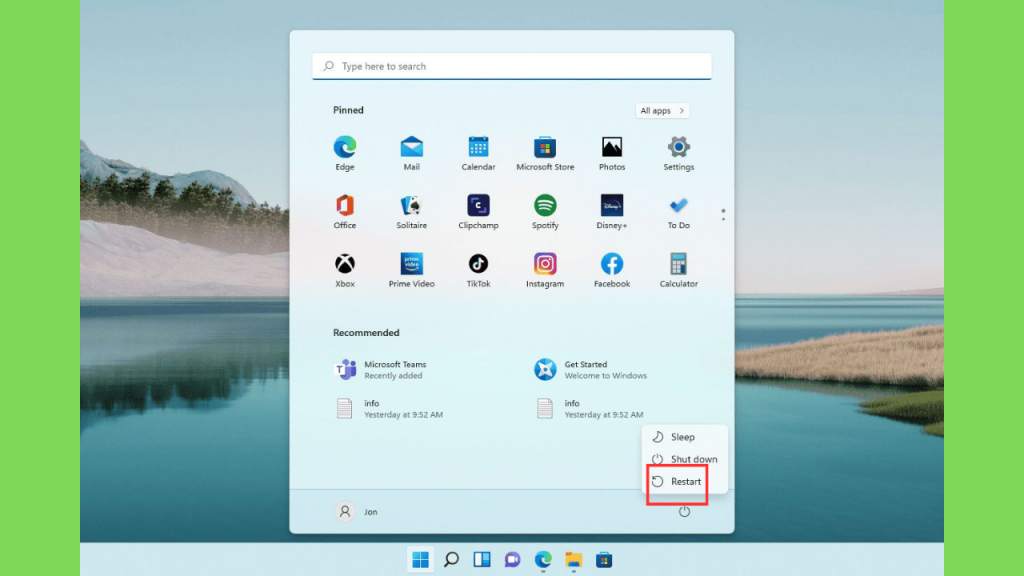Launch the Xbox app
1024x576 pixels.
click(345, 270)
